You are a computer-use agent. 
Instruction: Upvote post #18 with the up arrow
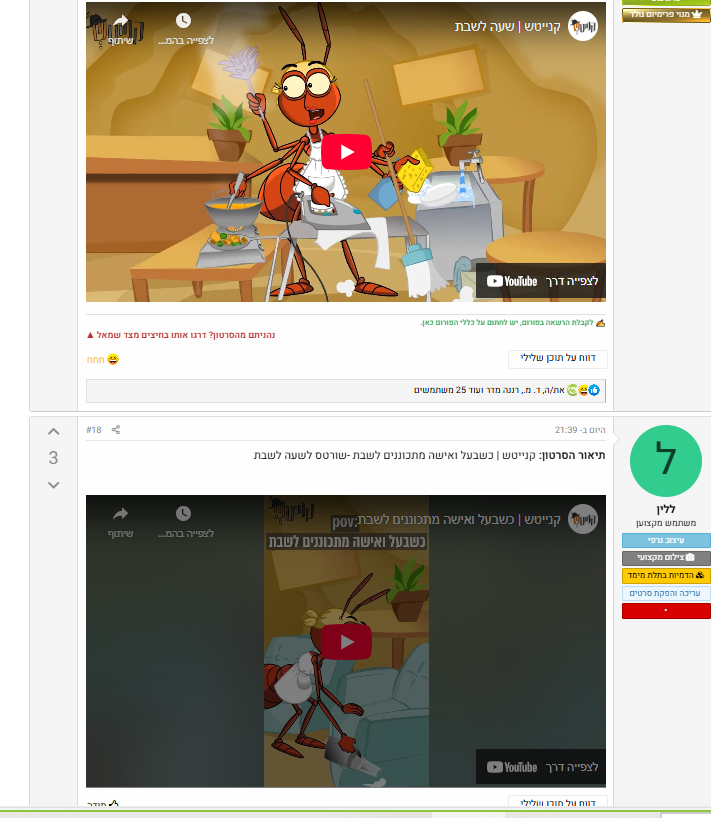tap(53, 431)
